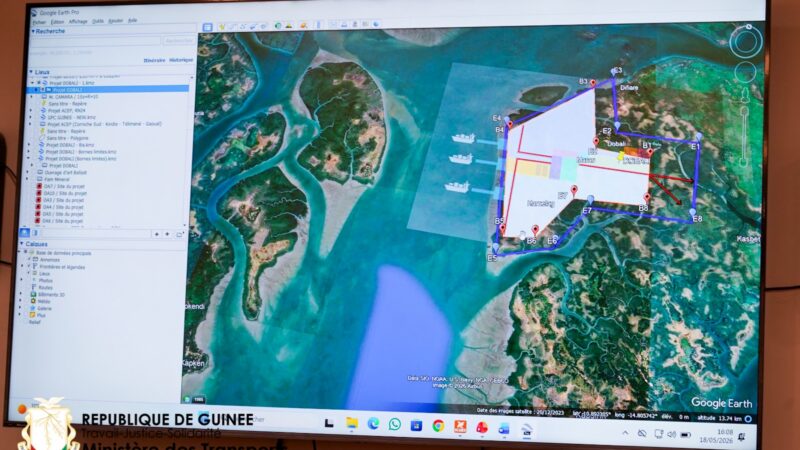
Task: Open the Affichage menu
Action: [78, 22]
